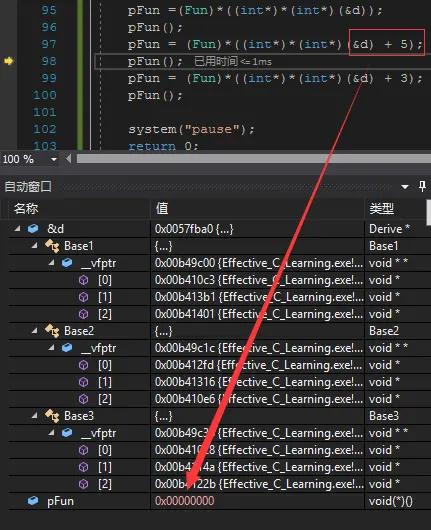This screenshot has width=431, height=530.
Task: Open the 自动窗口 panel options dropdown arrow
Action: tap(405, 187)
